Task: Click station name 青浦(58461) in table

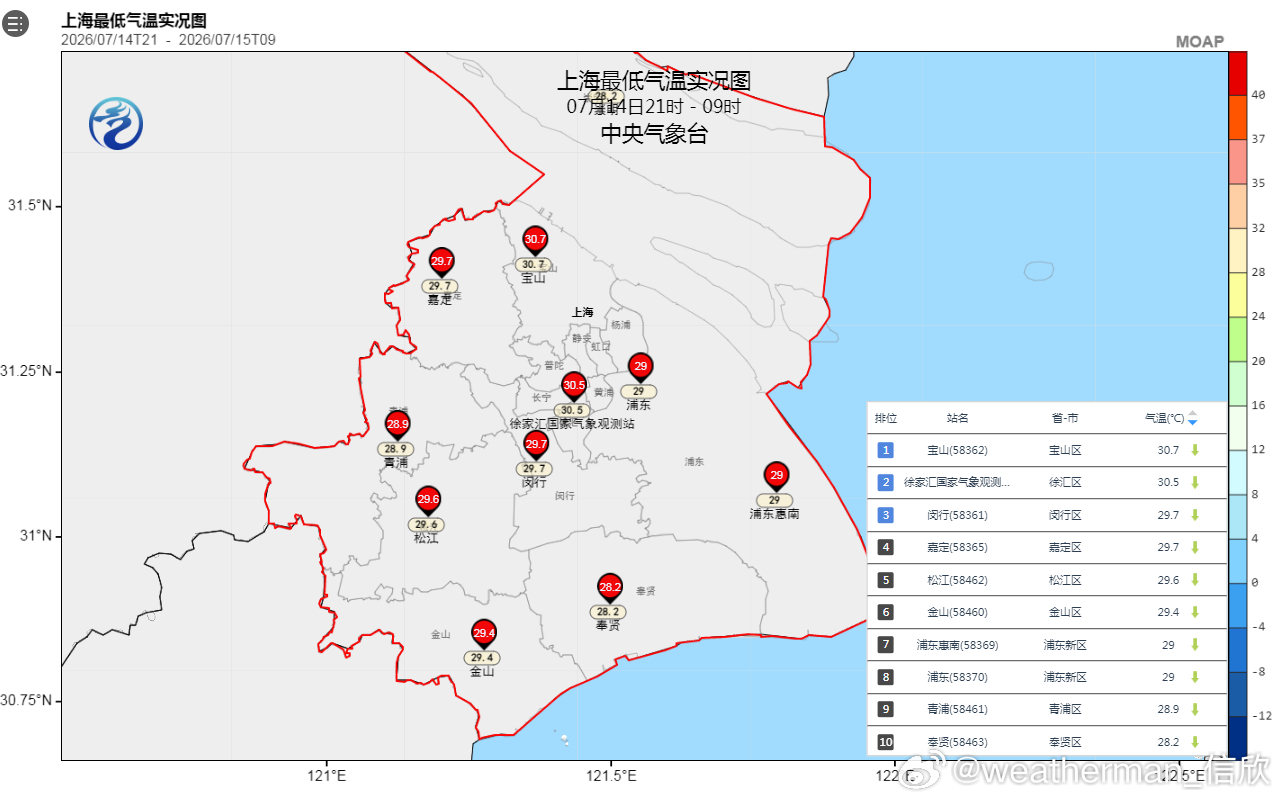Action: click(x=957, y=709)
